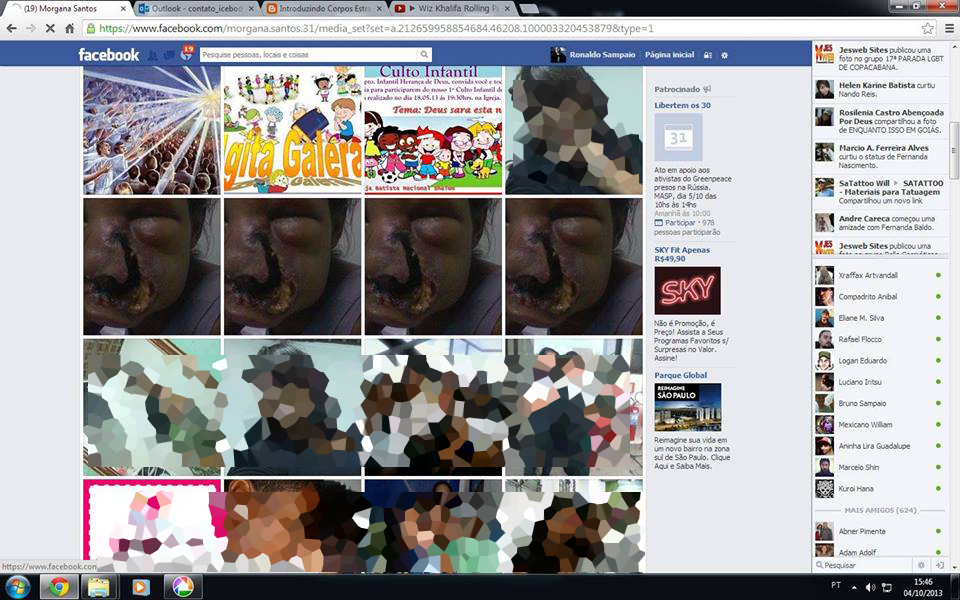
Task: Open chat options gear menu
Action: pos(921,565)
